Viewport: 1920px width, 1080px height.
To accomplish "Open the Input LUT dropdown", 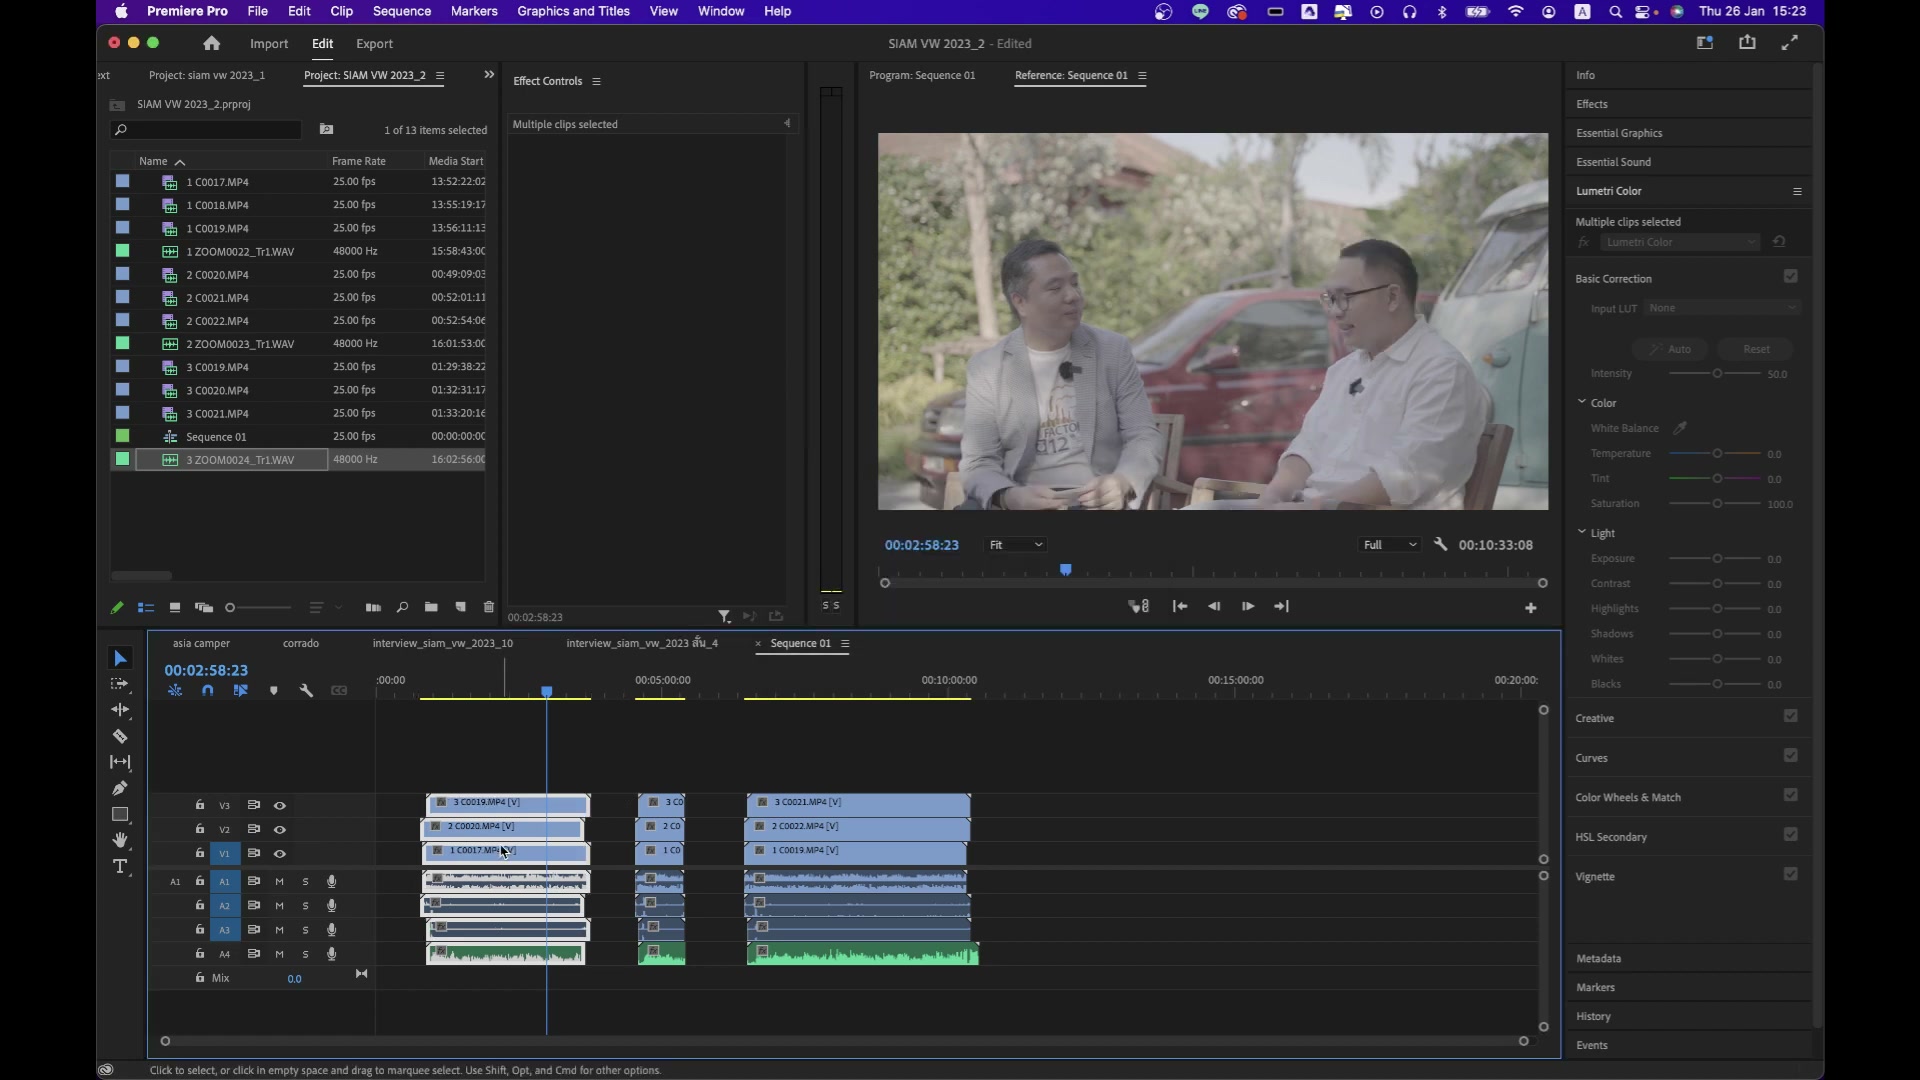I will point(1723,308).
